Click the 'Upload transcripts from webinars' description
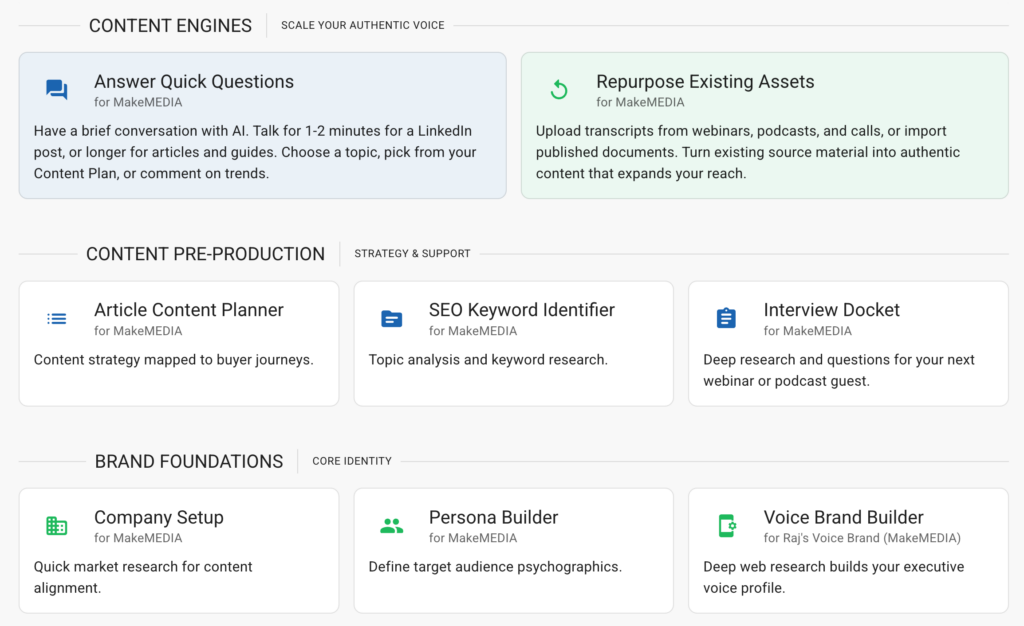This screenshot has height=626, width=1024. click(x=748, y=152)
